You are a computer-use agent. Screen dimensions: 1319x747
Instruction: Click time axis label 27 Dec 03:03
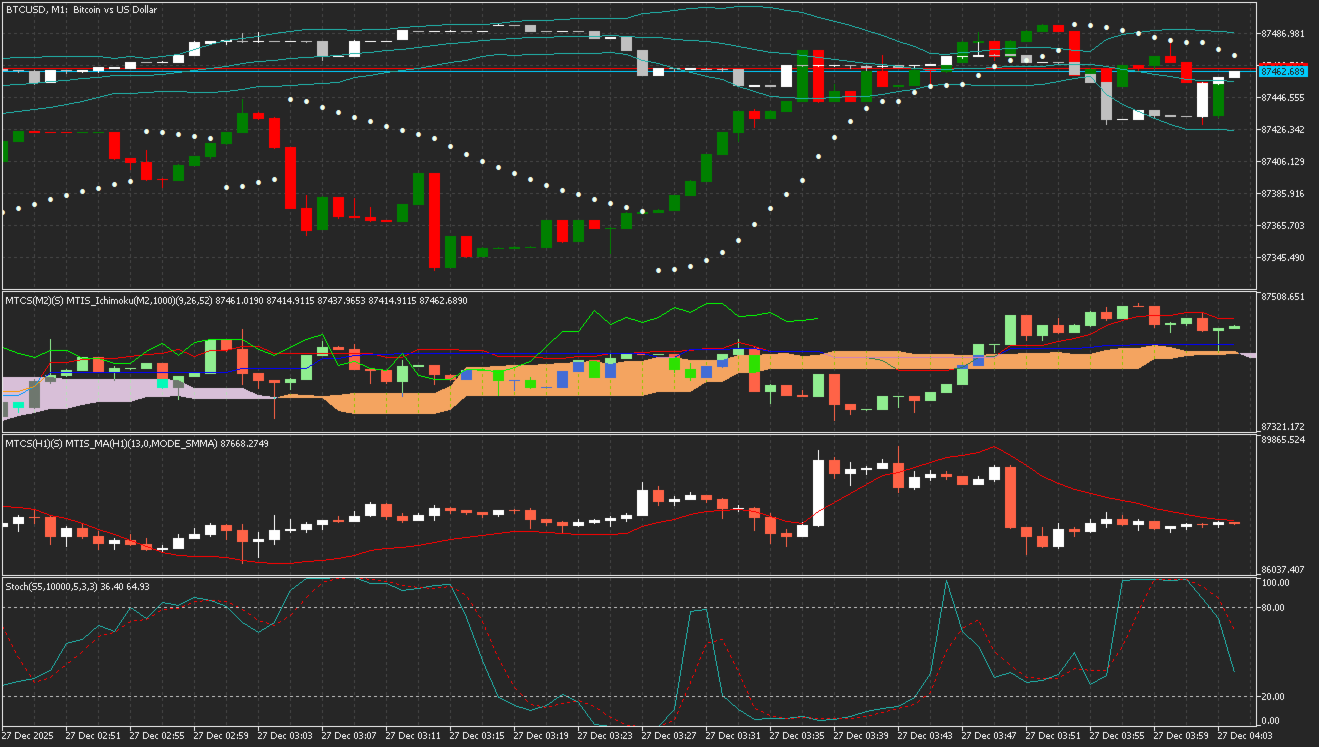pyautogui.click(x=285, y=736)
